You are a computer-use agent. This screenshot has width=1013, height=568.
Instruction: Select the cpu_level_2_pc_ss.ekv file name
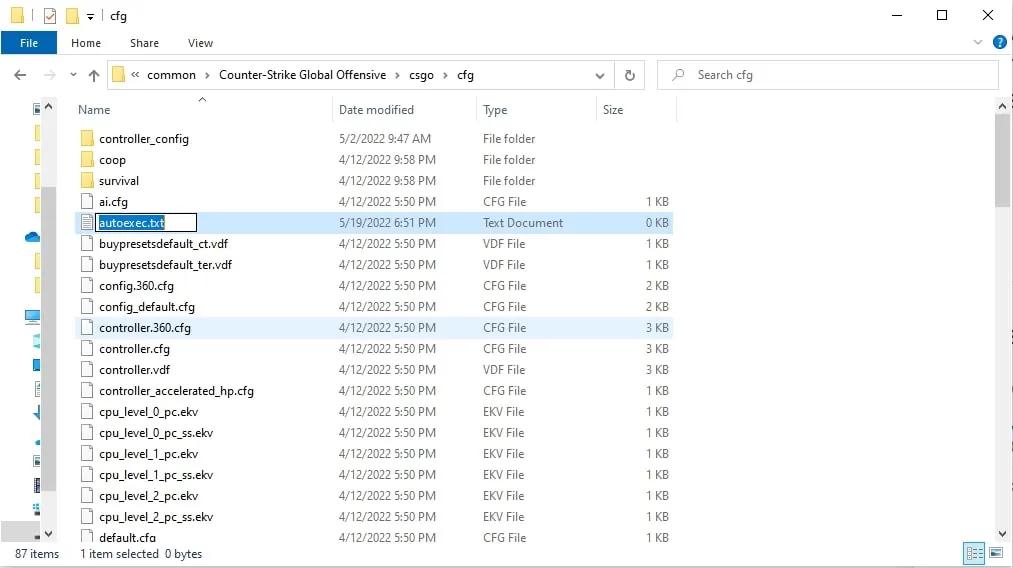(x=156, y=516)
